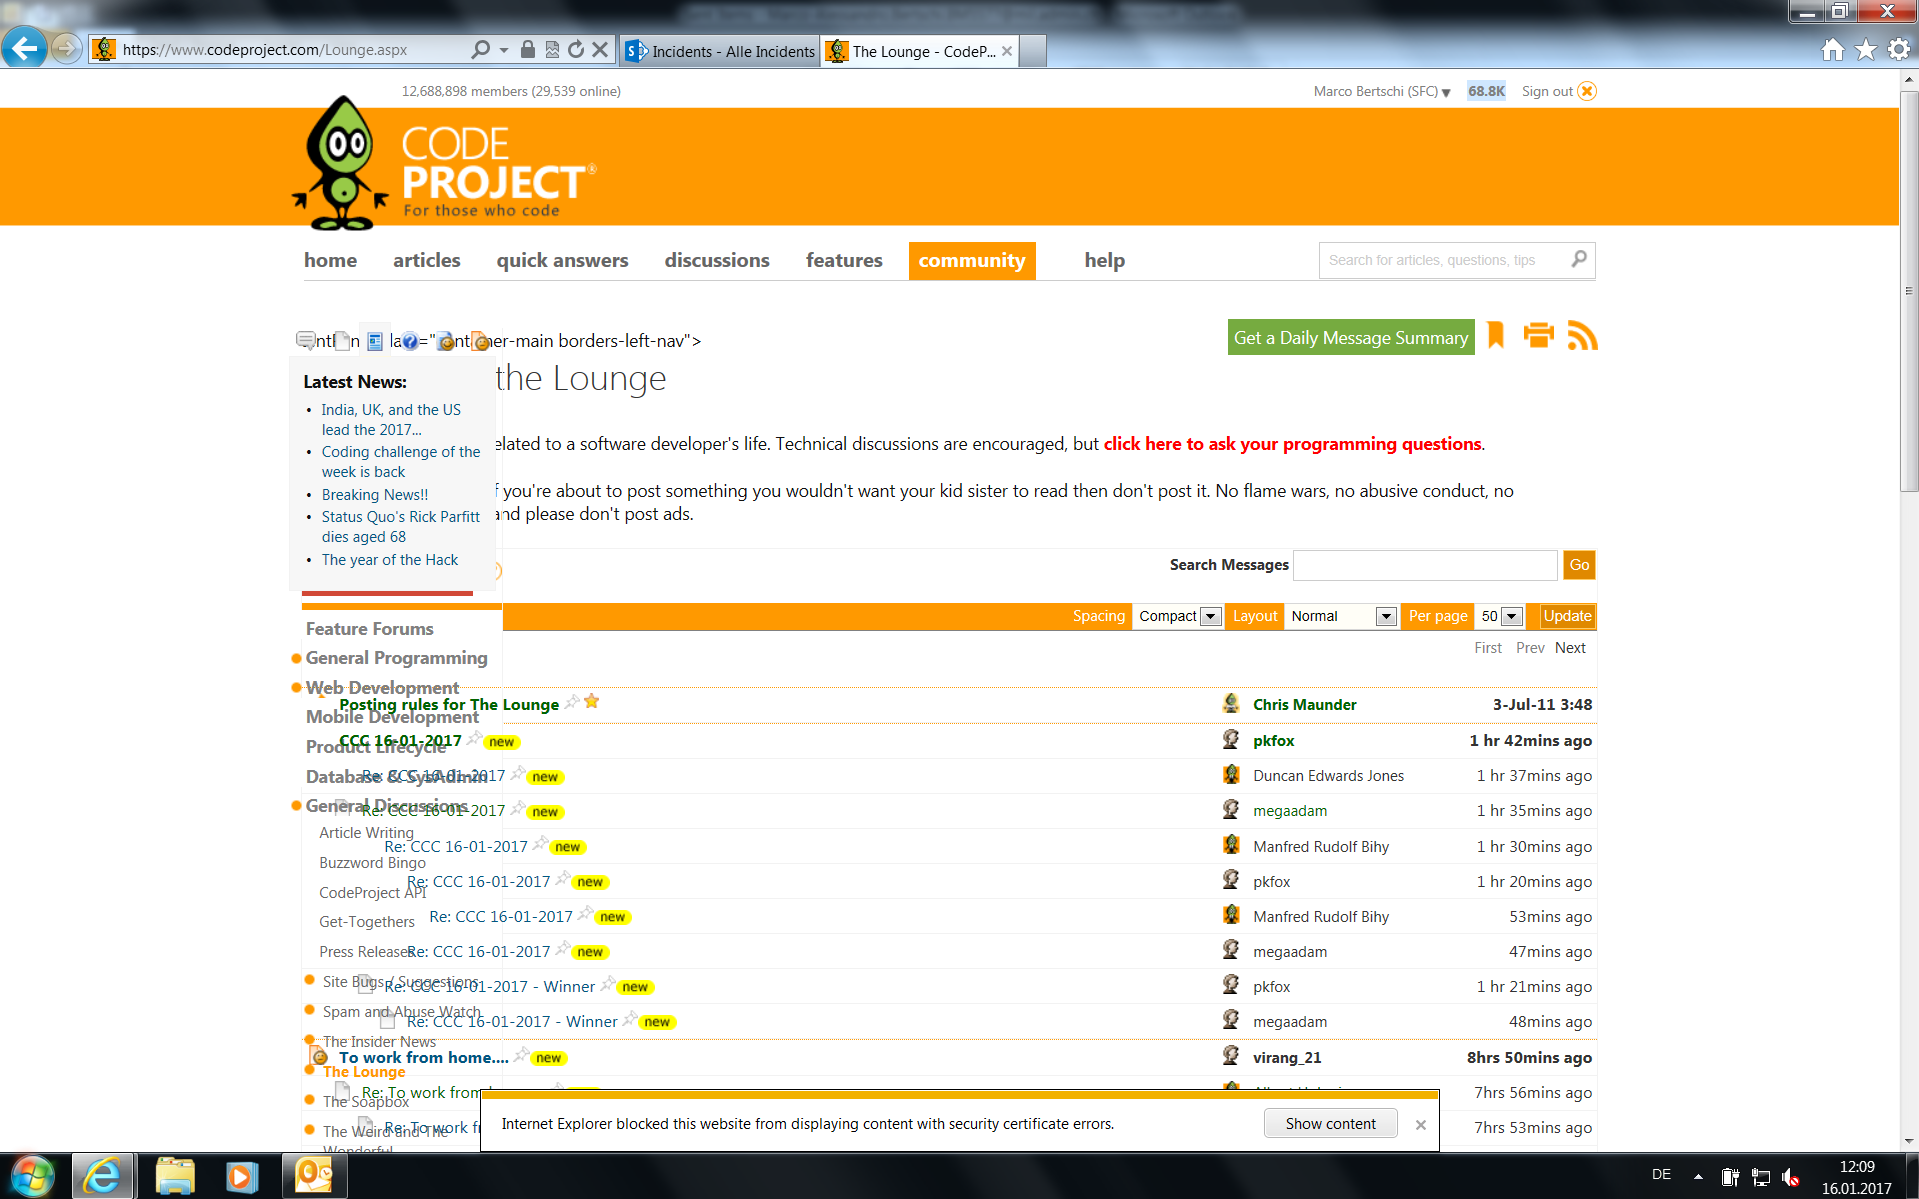Click the speech bubble icon in the message toolbar
1919x1199 pixels.
pos(306,341)
